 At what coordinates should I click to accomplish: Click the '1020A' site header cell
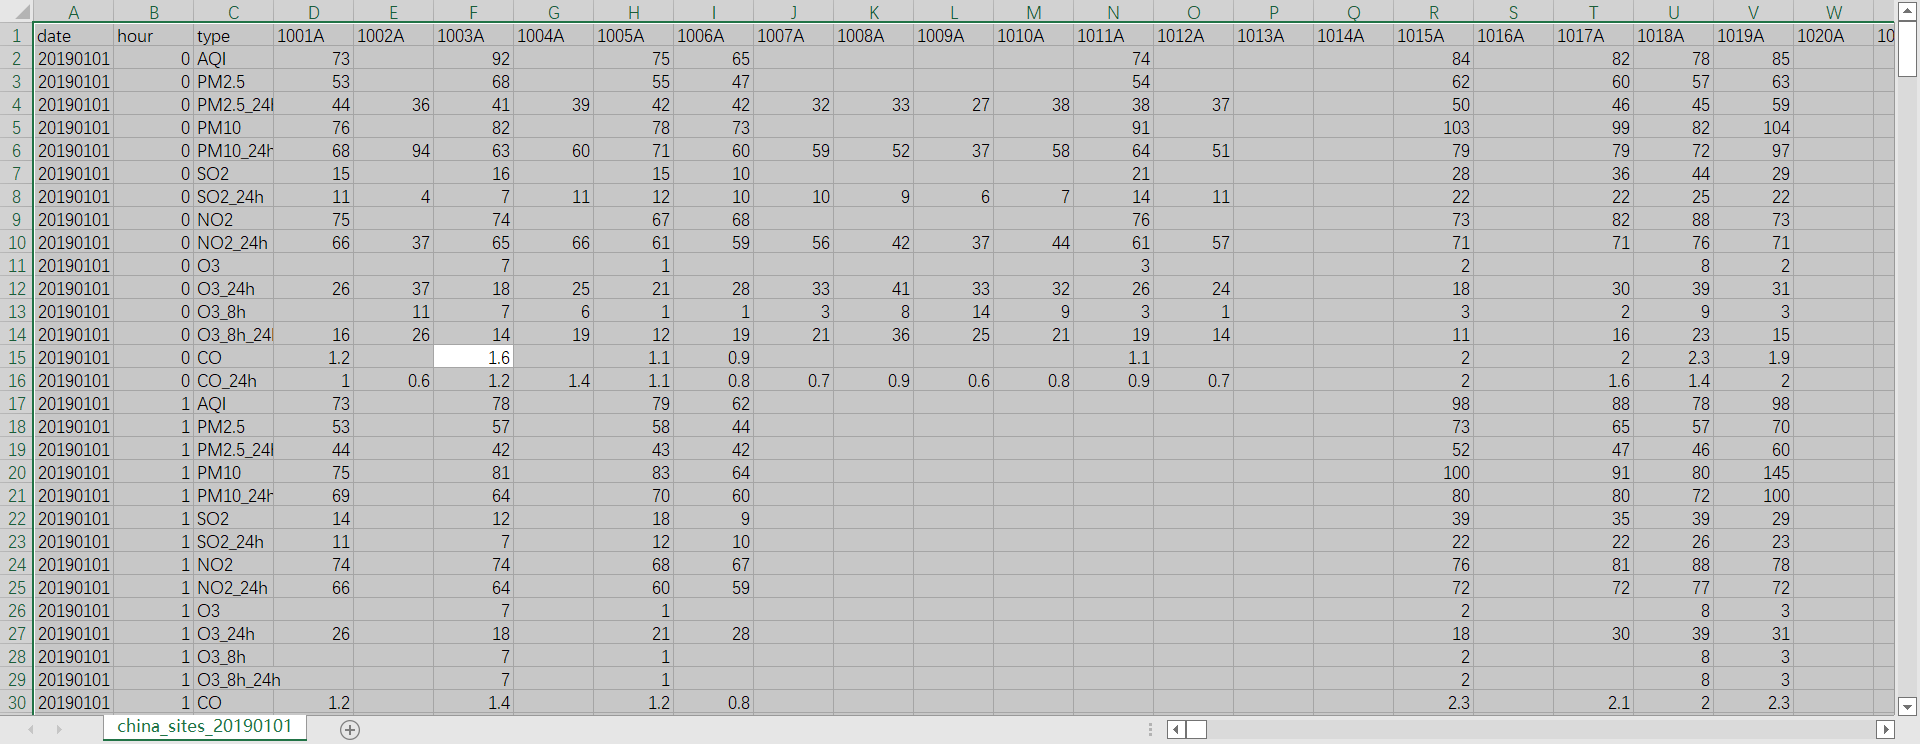coord(1834,35)
